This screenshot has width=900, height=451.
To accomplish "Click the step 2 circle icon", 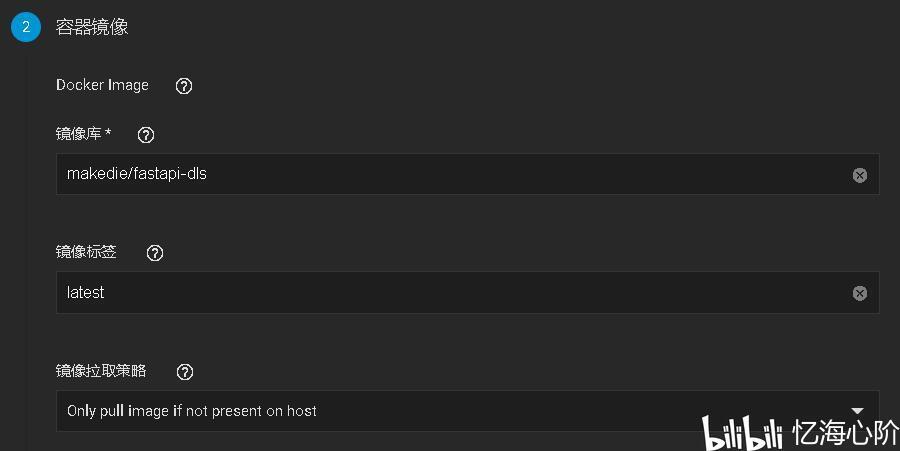I will pyautogui.click(x=26, y=27).
